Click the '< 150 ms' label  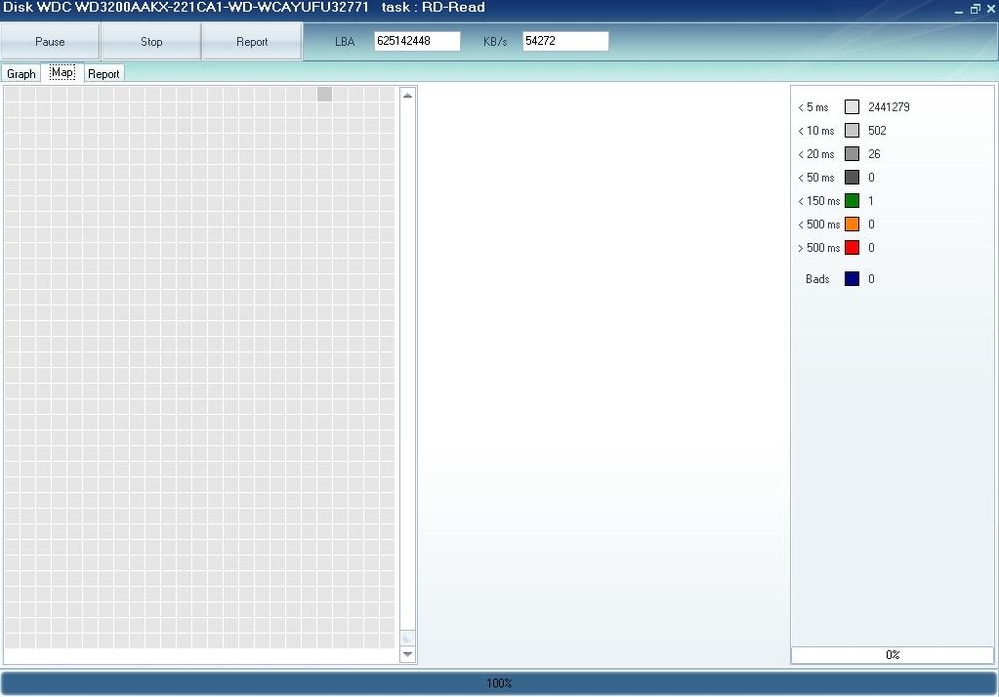point(819,201)
